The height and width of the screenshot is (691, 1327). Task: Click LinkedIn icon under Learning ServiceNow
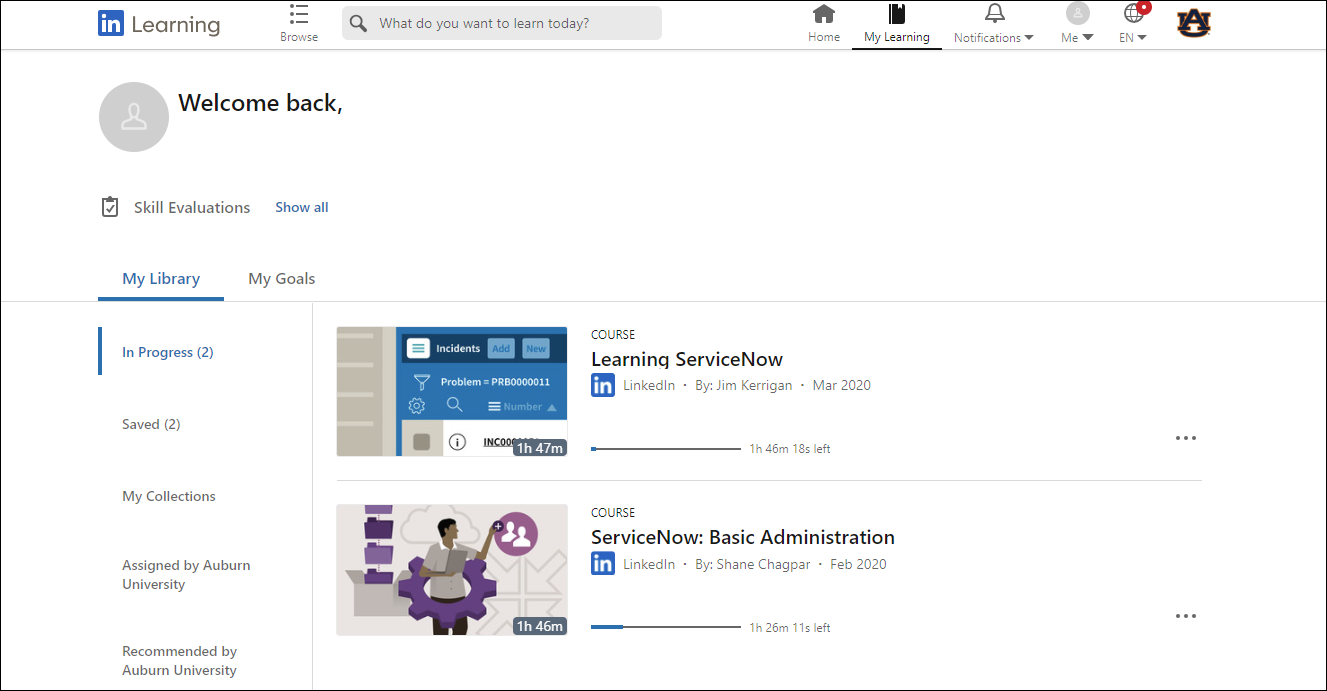click(603, 385)
